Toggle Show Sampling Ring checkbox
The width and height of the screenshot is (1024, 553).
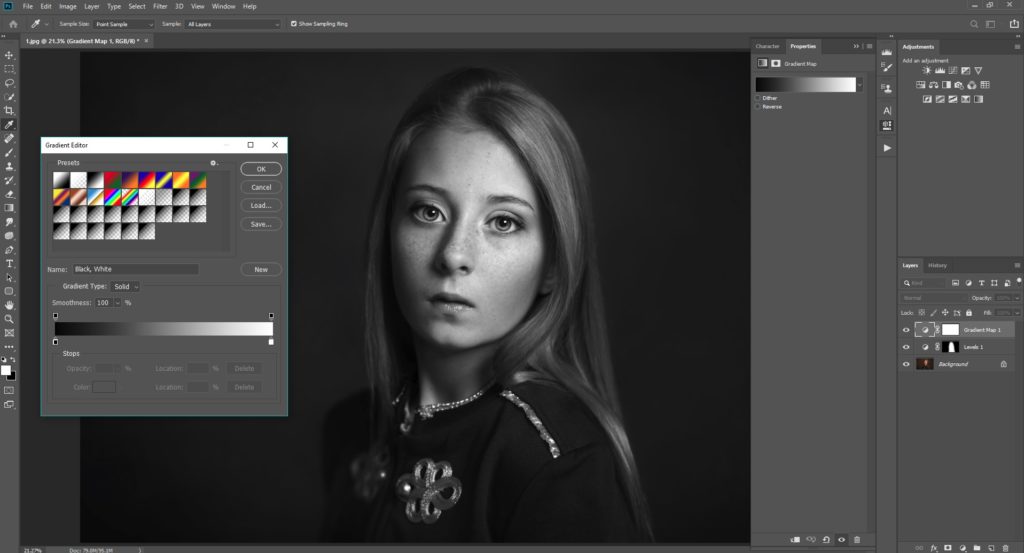(x=293, y=24)
